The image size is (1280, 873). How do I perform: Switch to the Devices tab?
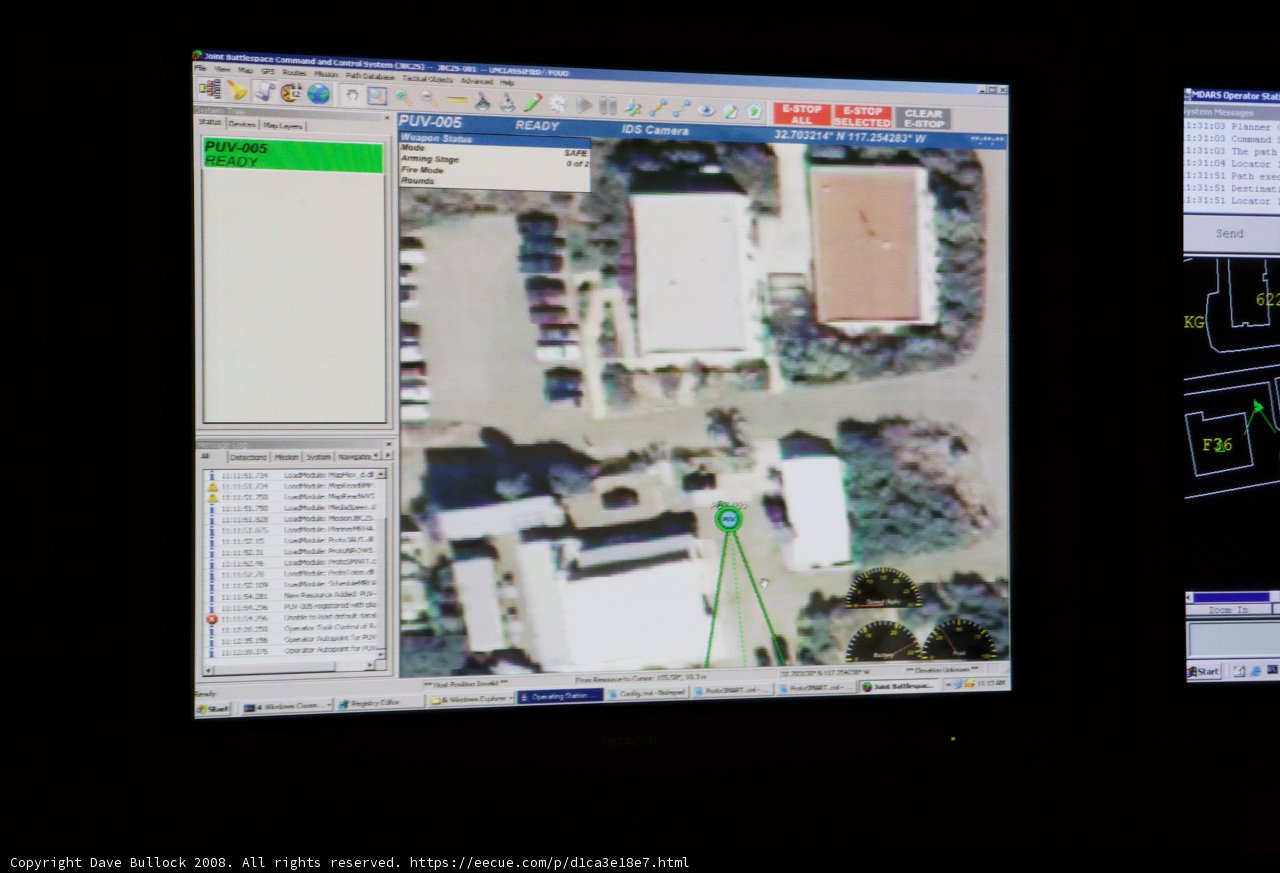point(242,124)
